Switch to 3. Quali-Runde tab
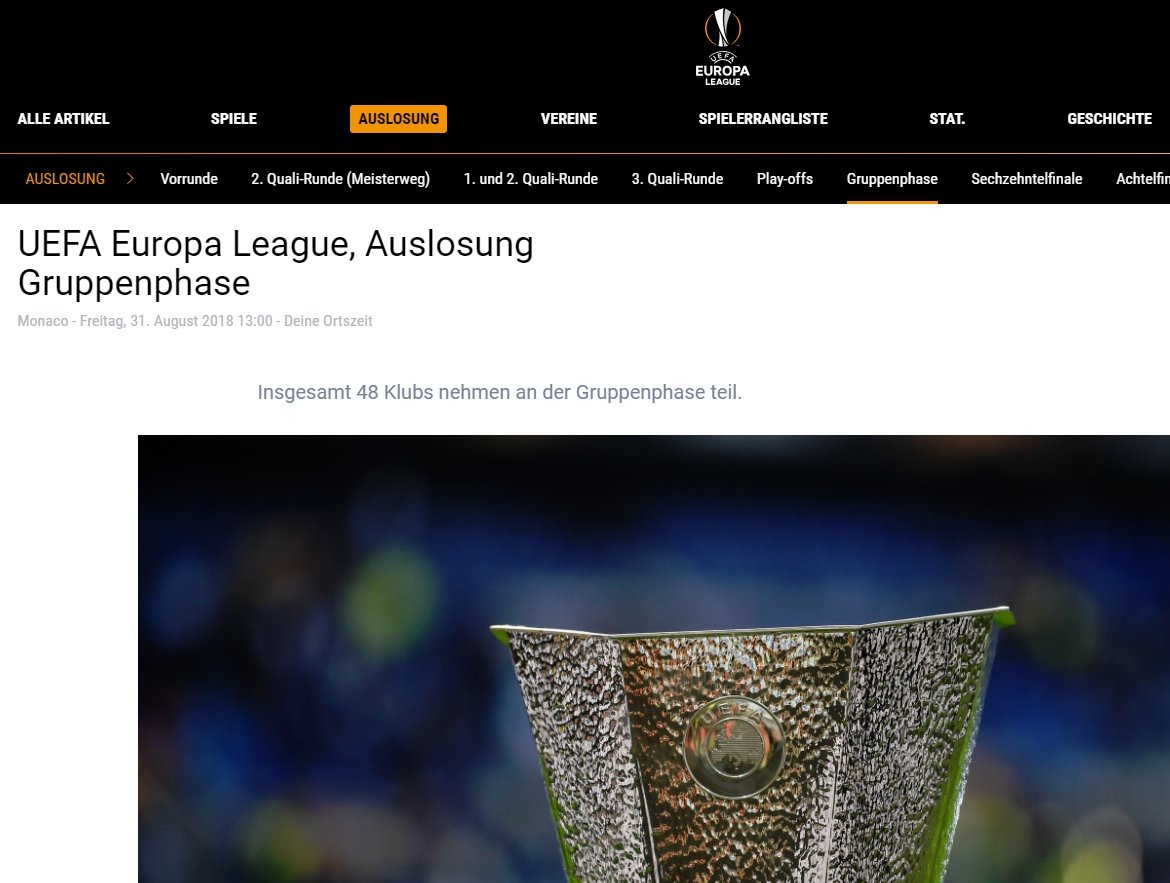Image resolution: width=1170 pixels, height=883 pixels. pyautogui.click(x=677, y=178)
